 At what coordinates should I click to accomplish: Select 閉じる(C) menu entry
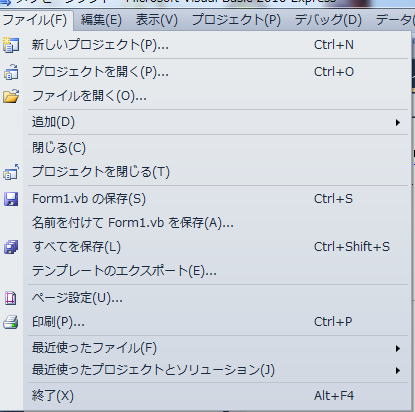59,148
